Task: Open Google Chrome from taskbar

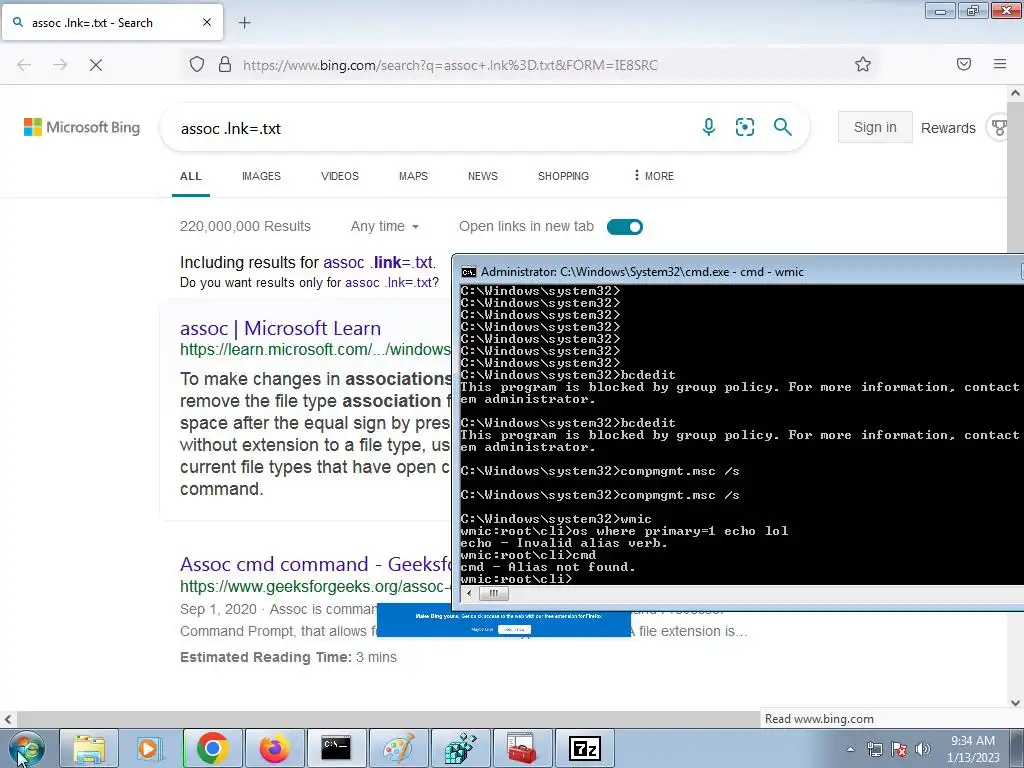Action: tap(212, 748)
